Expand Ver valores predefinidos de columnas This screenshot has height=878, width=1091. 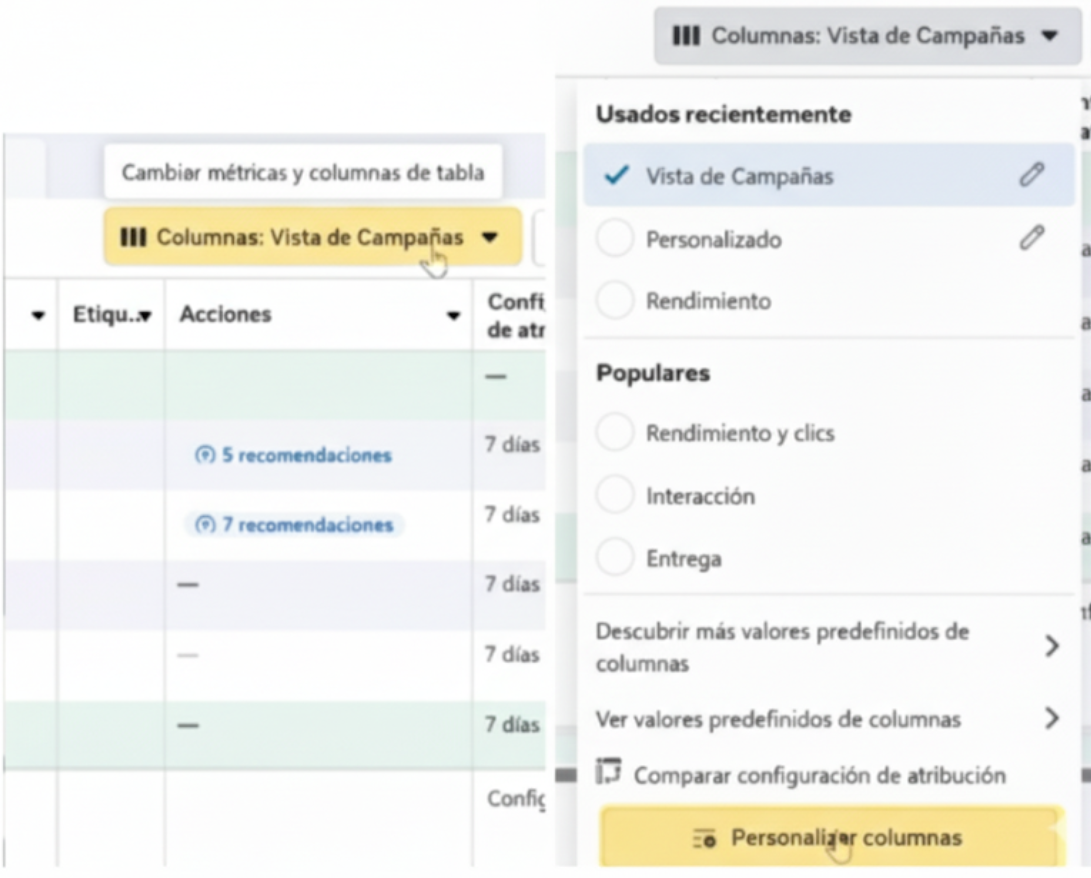(x=1051, y=718)
